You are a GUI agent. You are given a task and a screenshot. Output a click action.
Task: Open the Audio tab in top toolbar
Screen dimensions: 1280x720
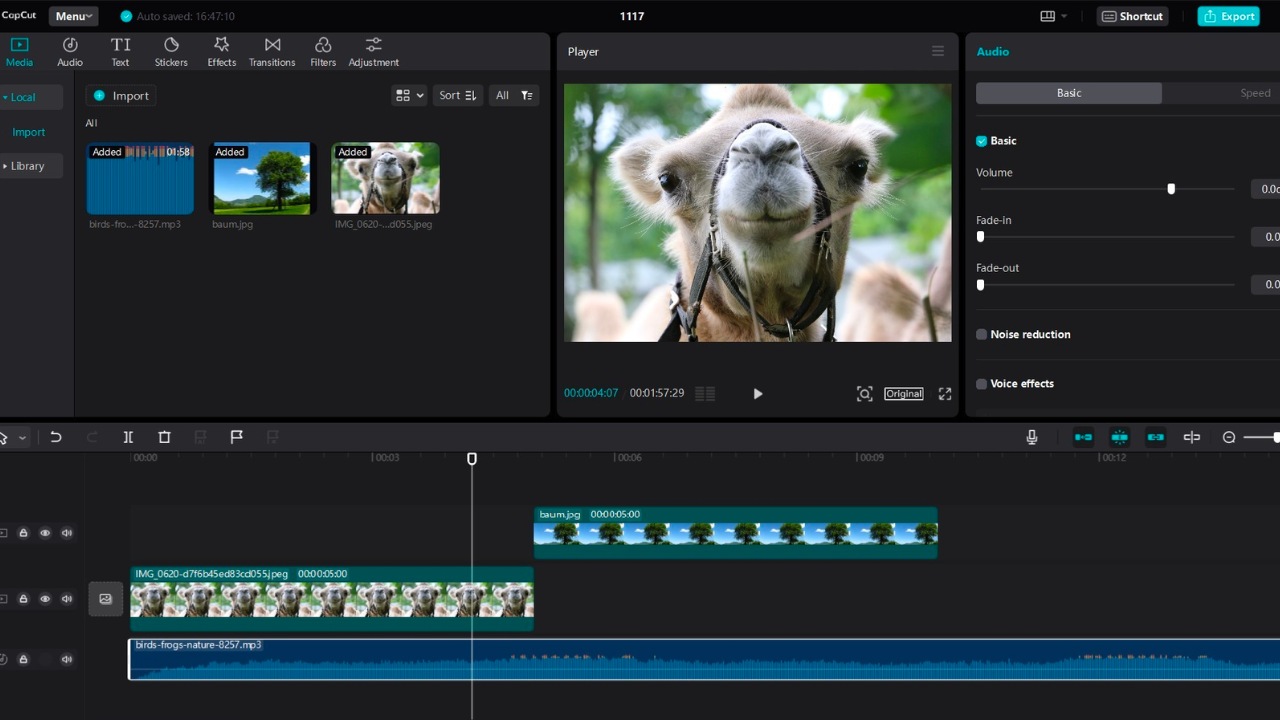(x=70, y=52)
